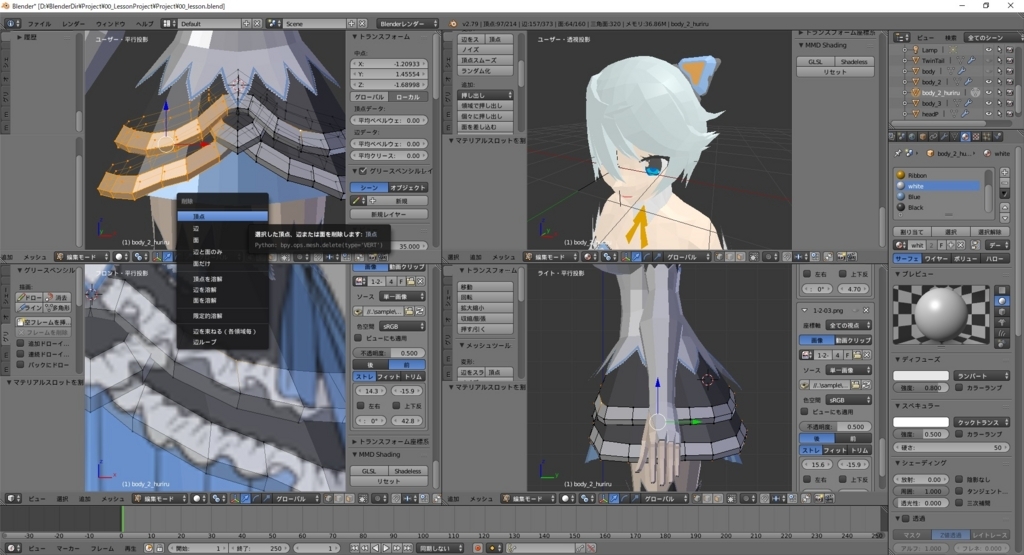Add new scene with plus next to Scene
1024x555 pixels.
pos(351,24)
